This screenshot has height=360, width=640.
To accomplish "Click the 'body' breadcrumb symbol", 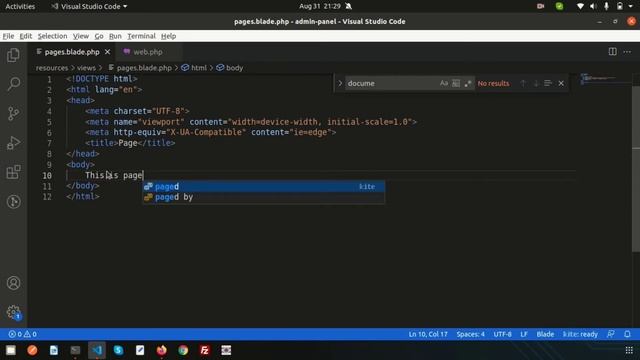I will 230,68.
